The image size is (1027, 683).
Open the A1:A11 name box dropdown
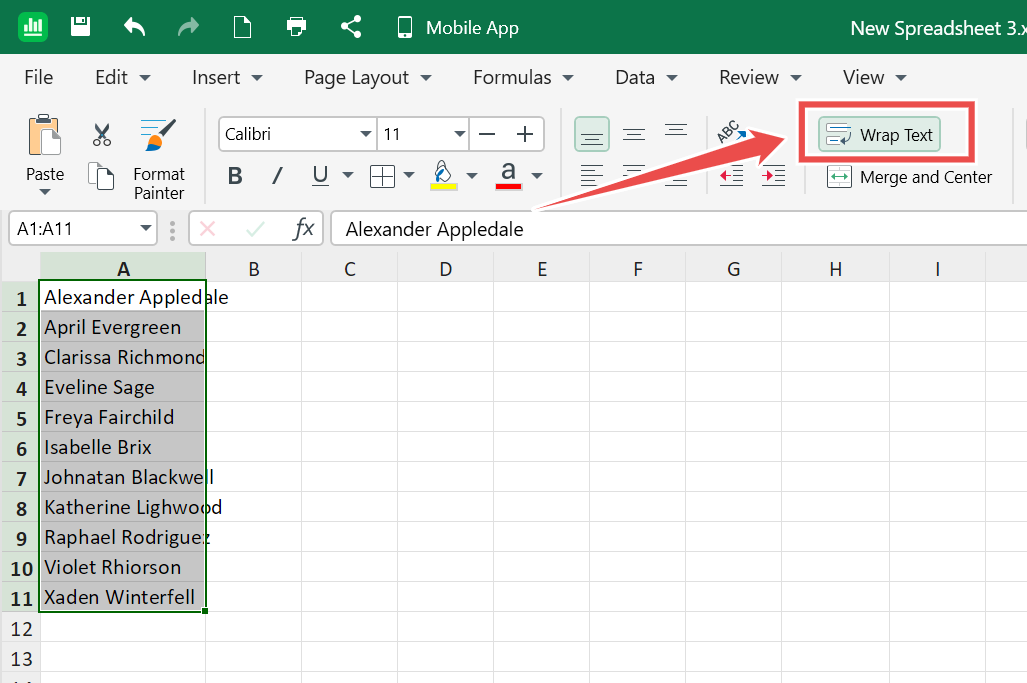[x=145, y=229]
